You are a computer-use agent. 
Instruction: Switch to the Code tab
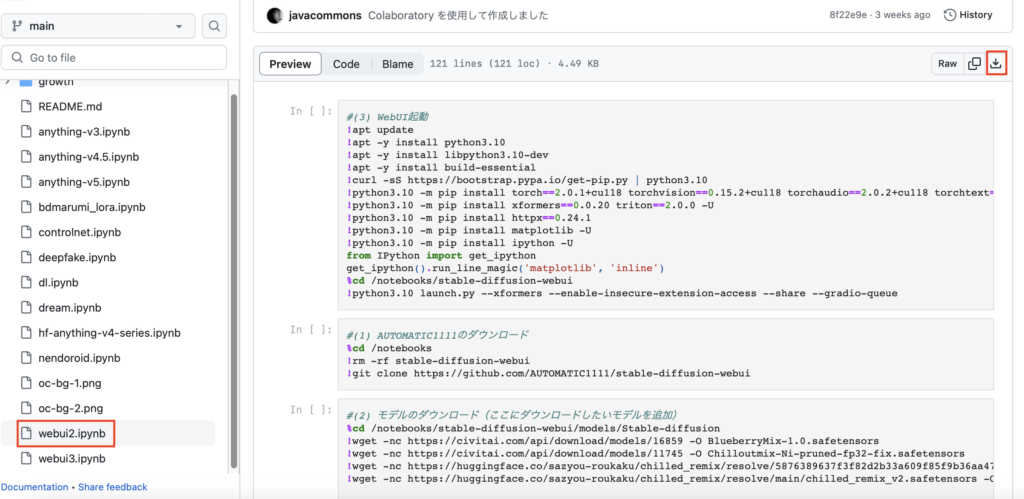pos(346,64)
